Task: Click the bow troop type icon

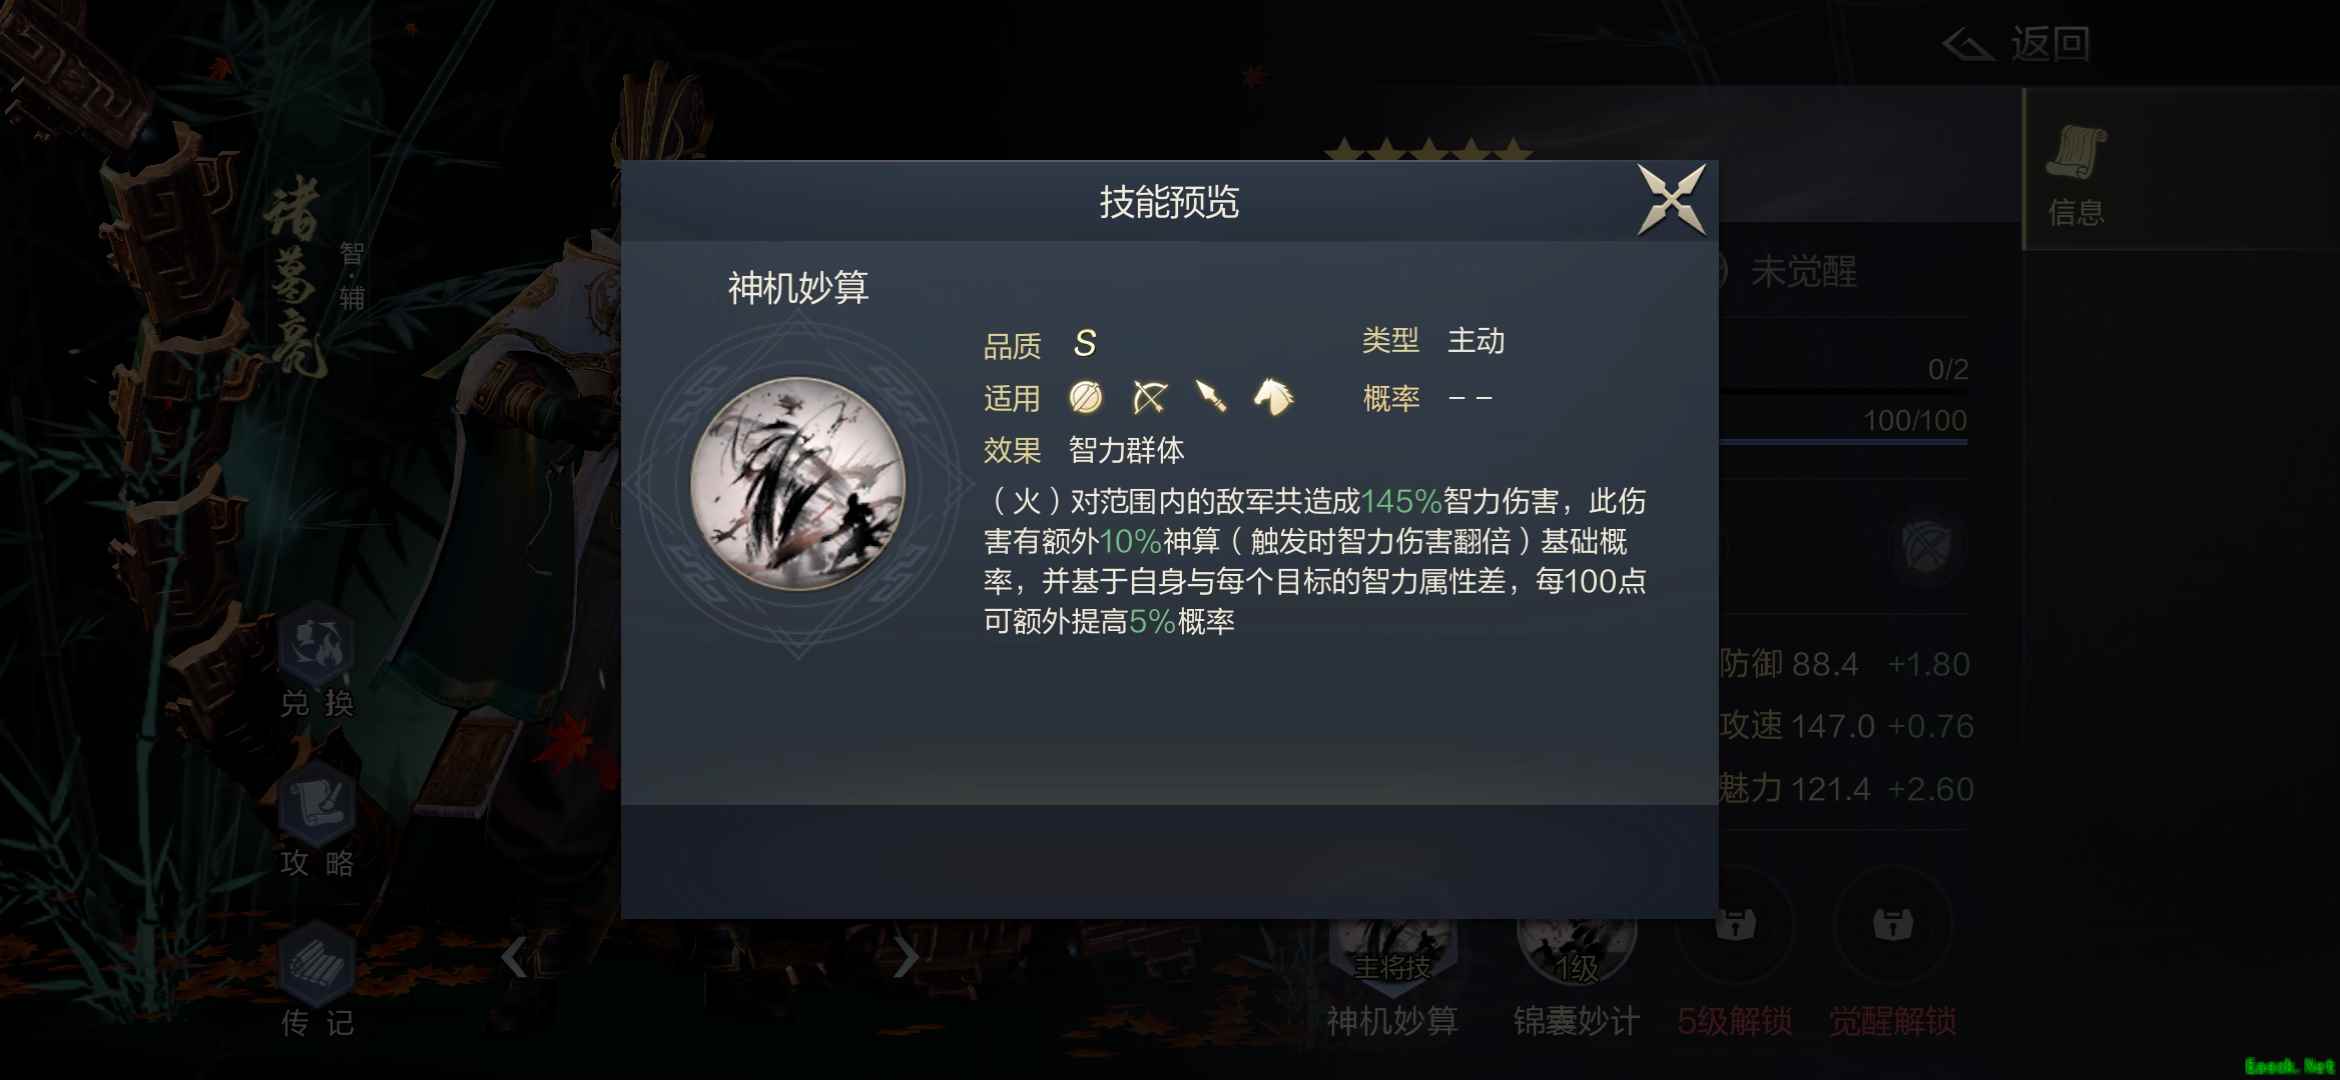Action: click(1149, 397)
